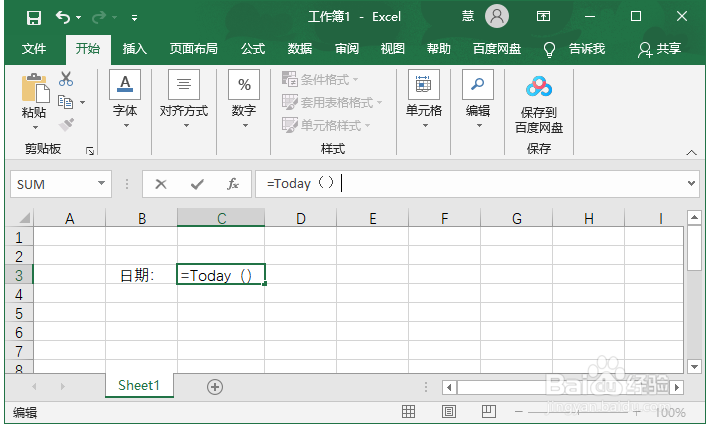Switch to Normal view icon
The width and height of the screenshot is (711, 432).
point(408,412)
